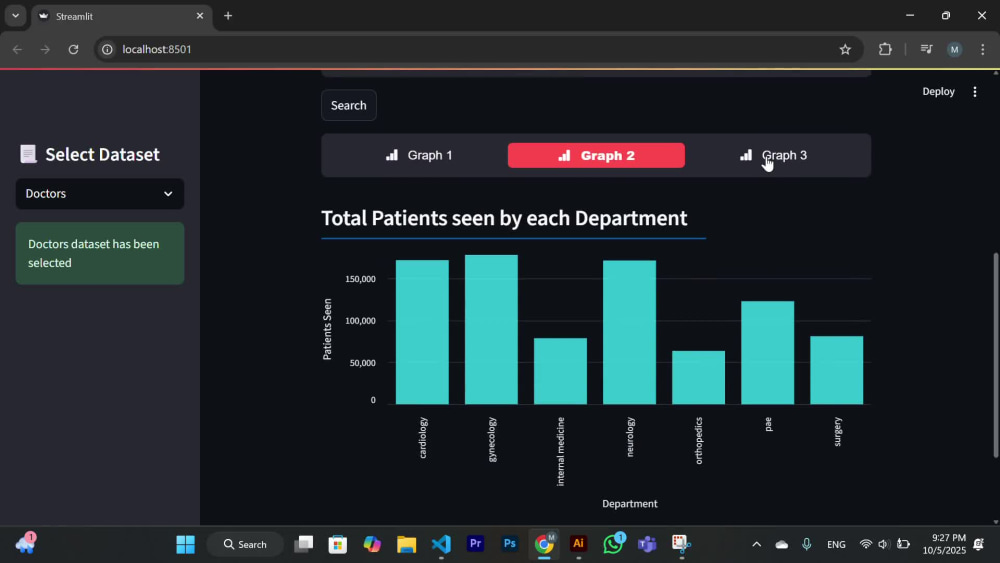
Task: Click the internal medicine bar
Action: (560, 371)
